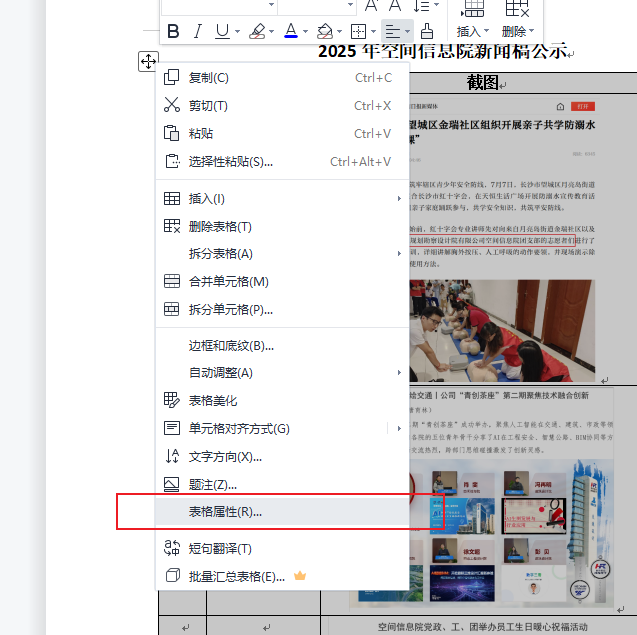Screen dimensions: 637x635
Task: Click the red 打开 button in screenshot
Action: 583,106
